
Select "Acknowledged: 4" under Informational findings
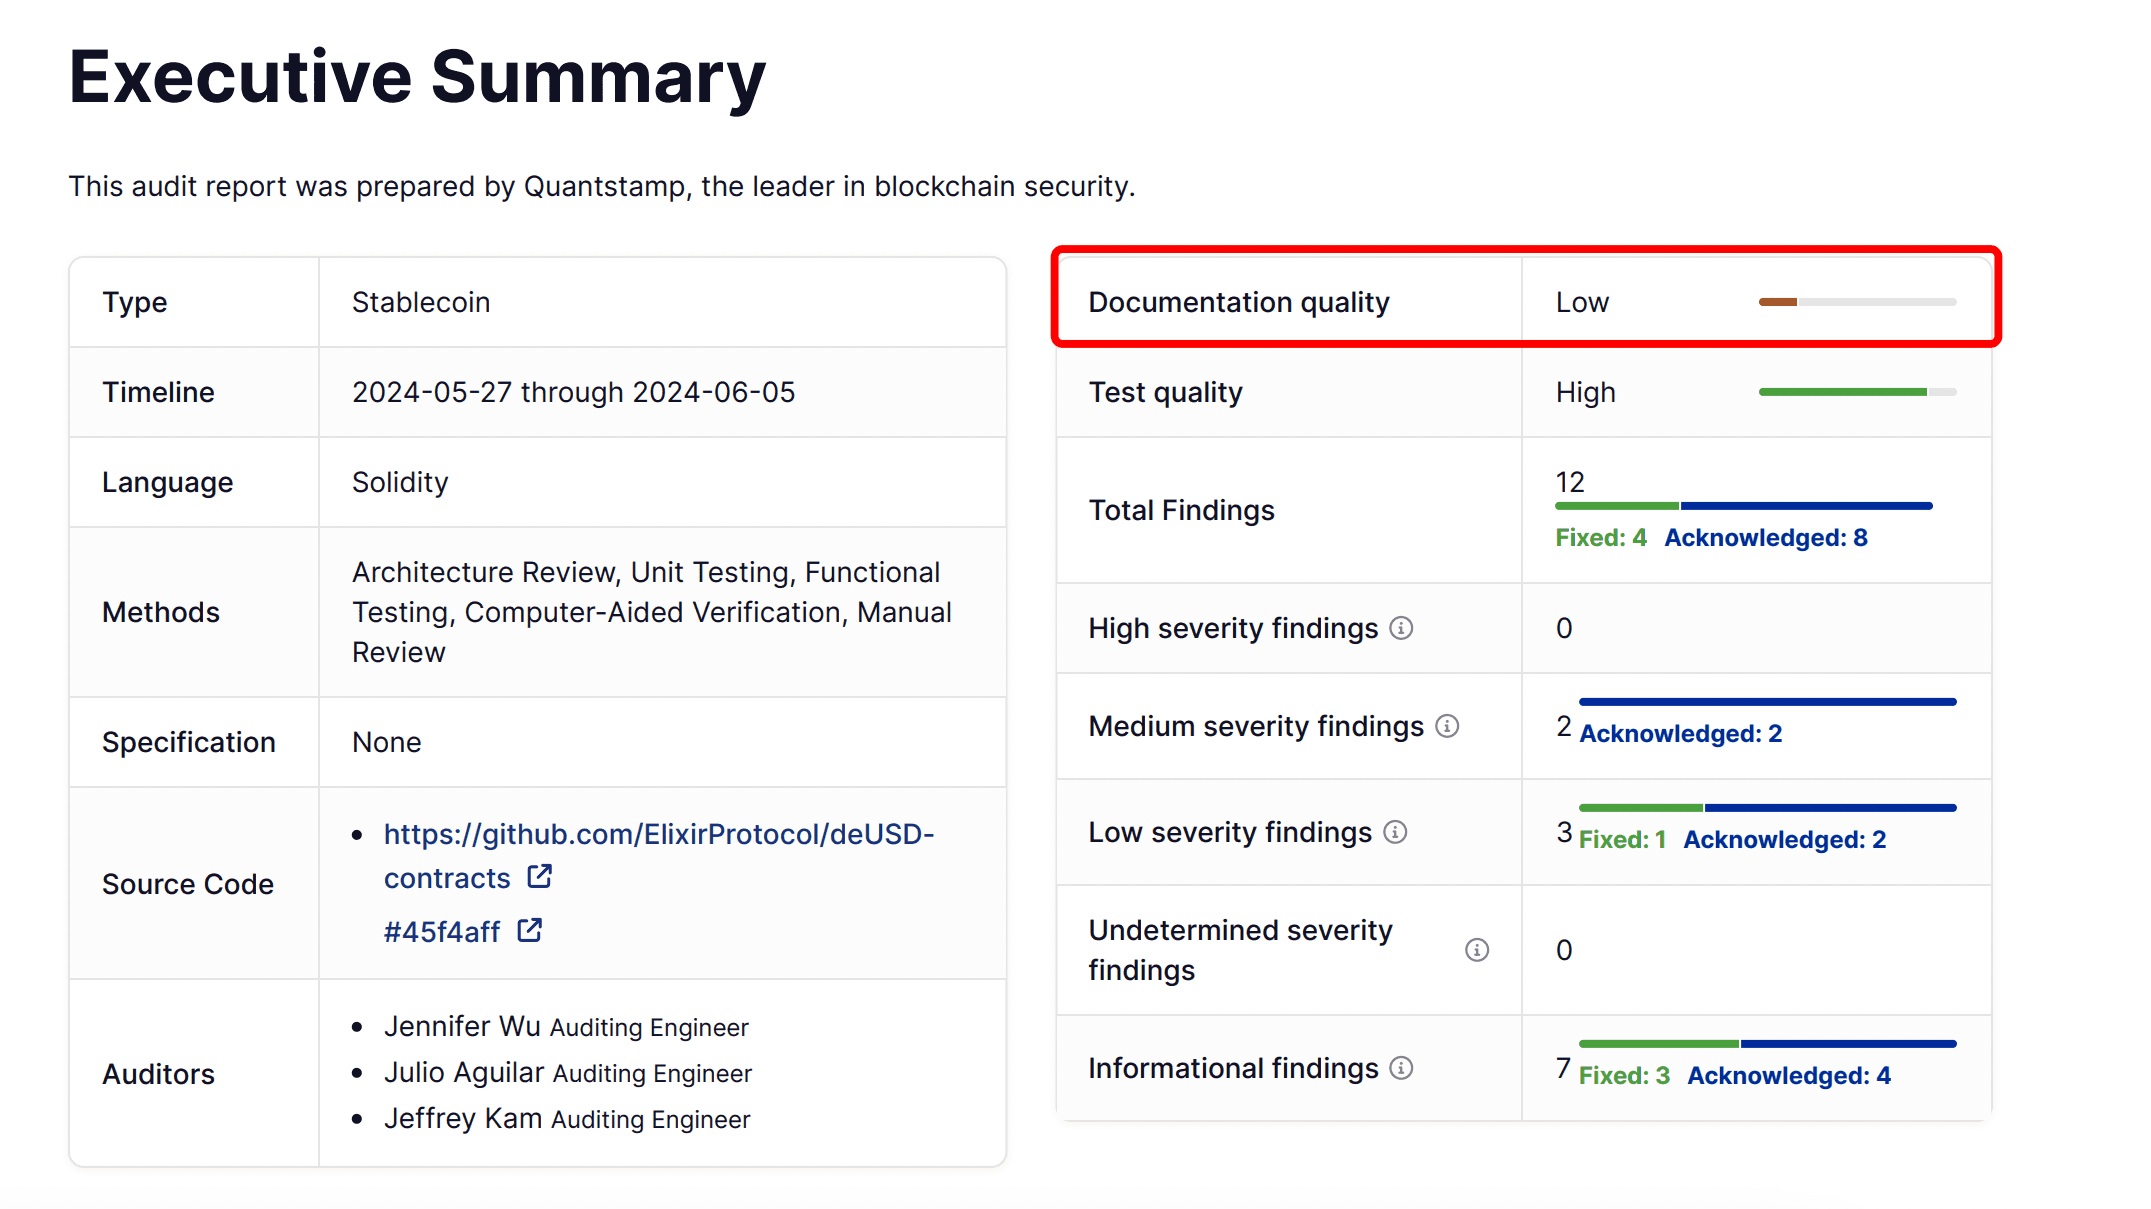tap(1789, 1076)
